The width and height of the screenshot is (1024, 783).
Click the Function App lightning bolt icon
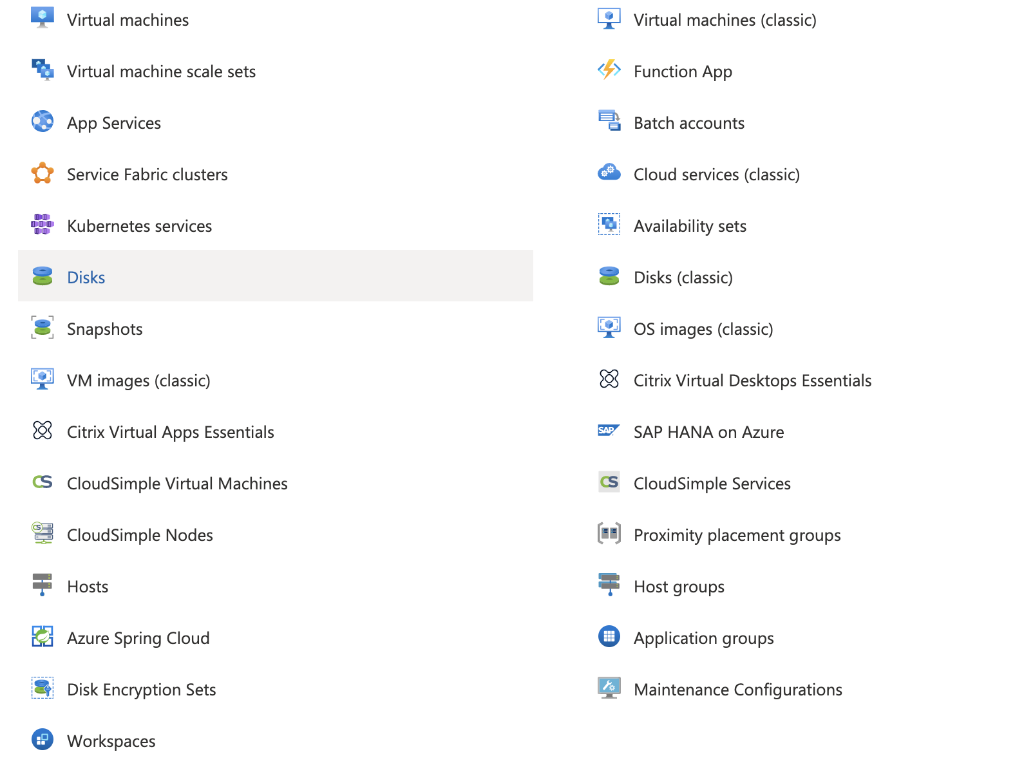click(x=609, y=69)
